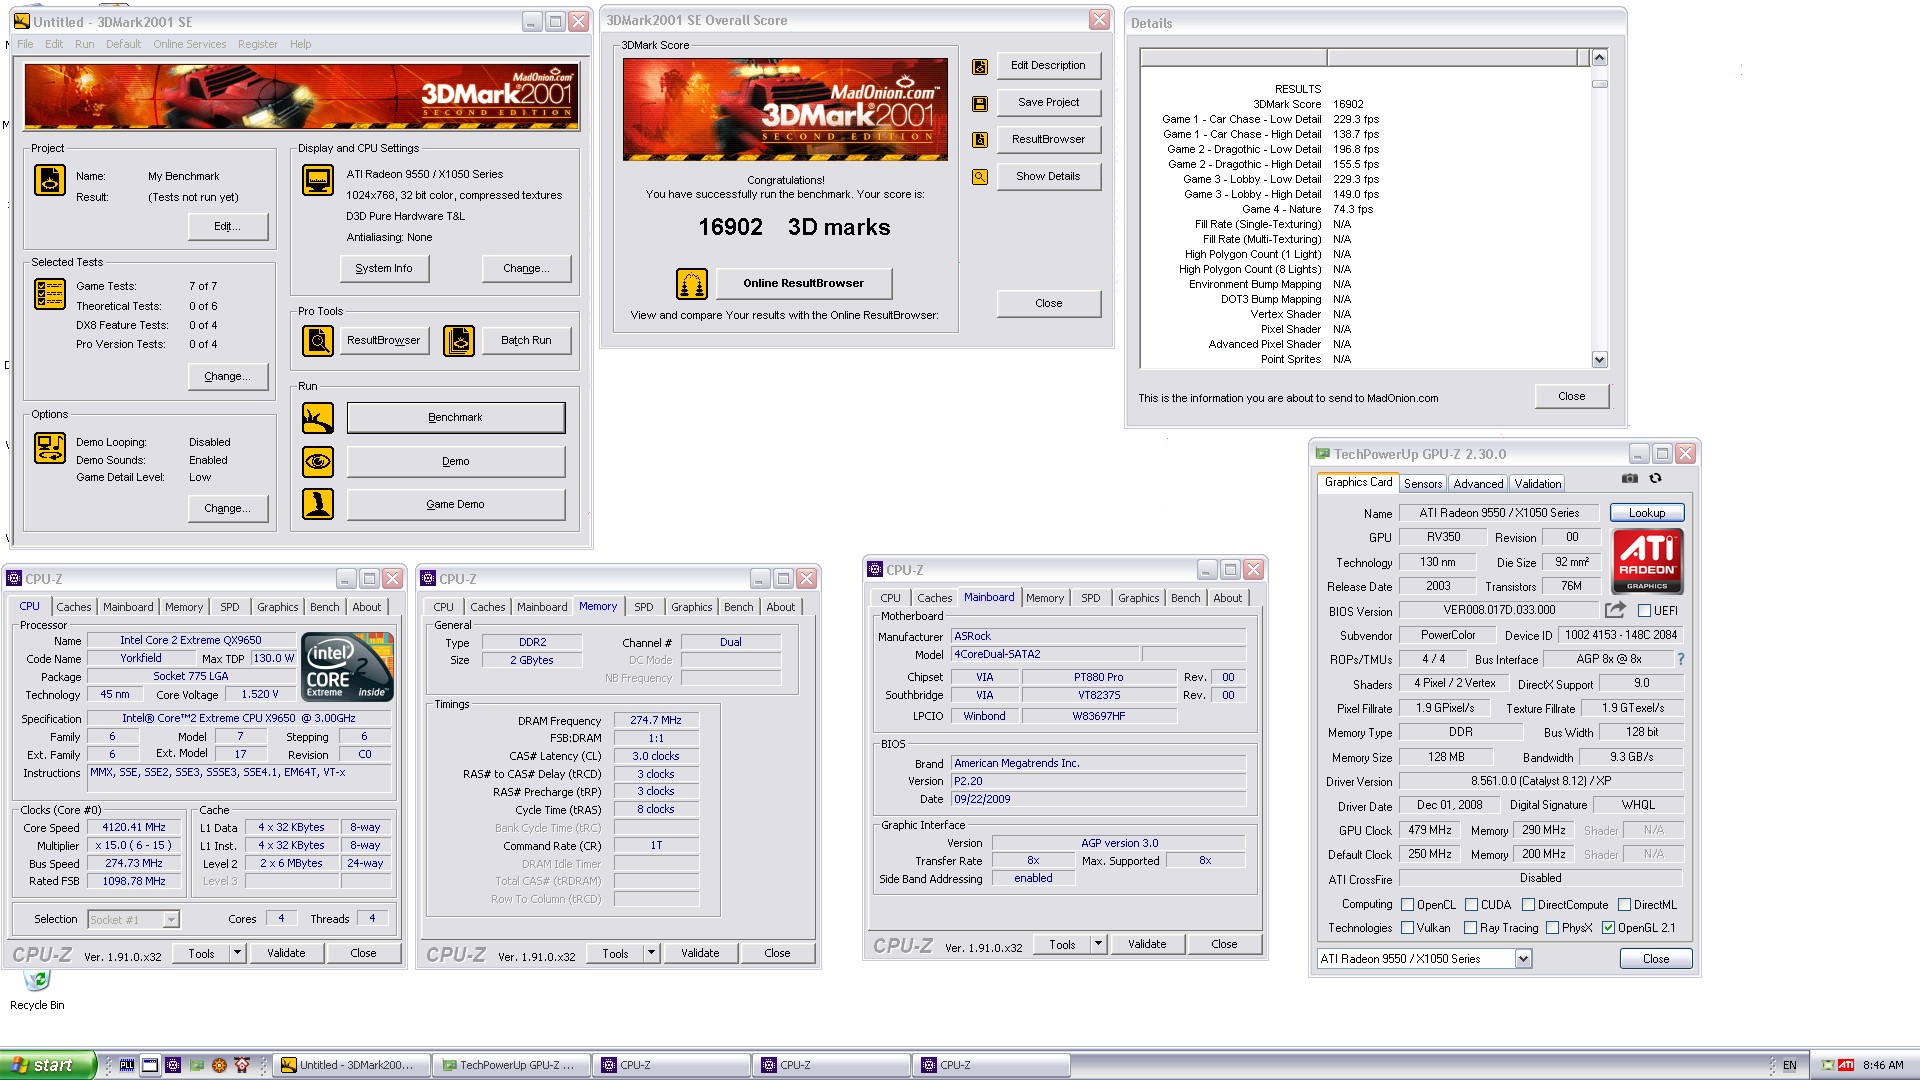Click the PLL quick launch icon in taskbar
This screenshot has width=1920, height=1080.
[x=127, y=1066]
